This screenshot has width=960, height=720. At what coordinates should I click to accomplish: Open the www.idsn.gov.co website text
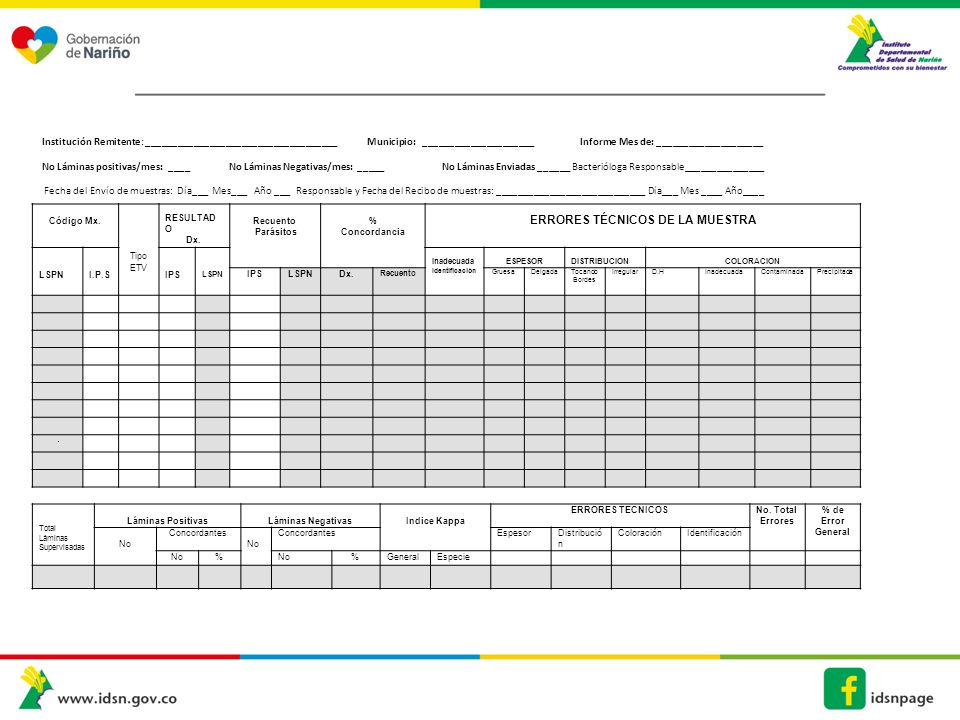tap(117, 698)
